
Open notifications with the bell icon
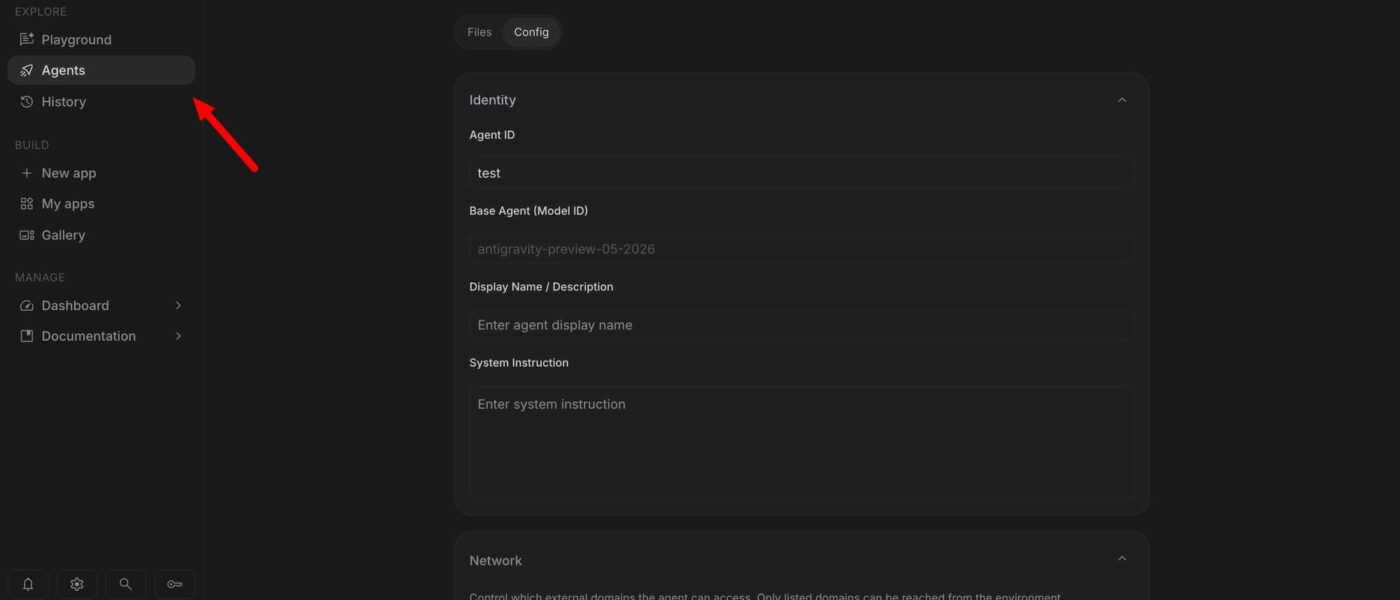pos(28,584)
